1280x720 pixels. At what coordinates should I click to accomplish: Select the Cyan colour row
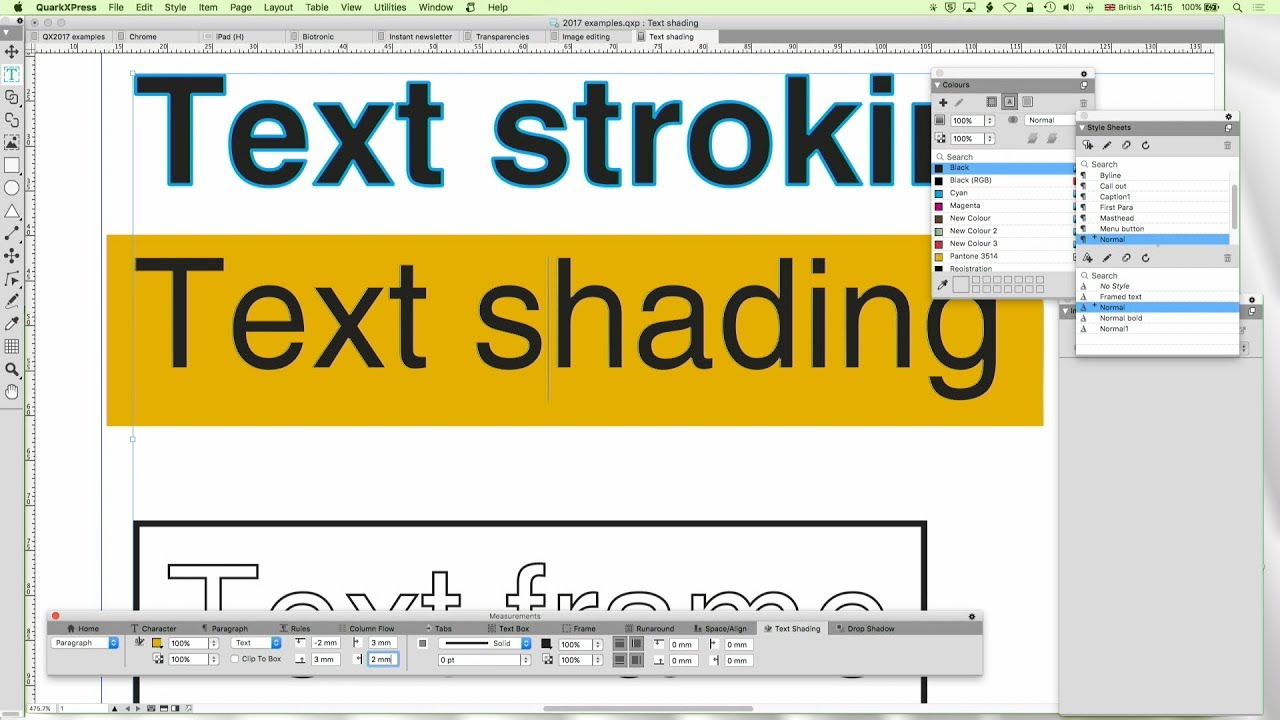[1004, 193]
